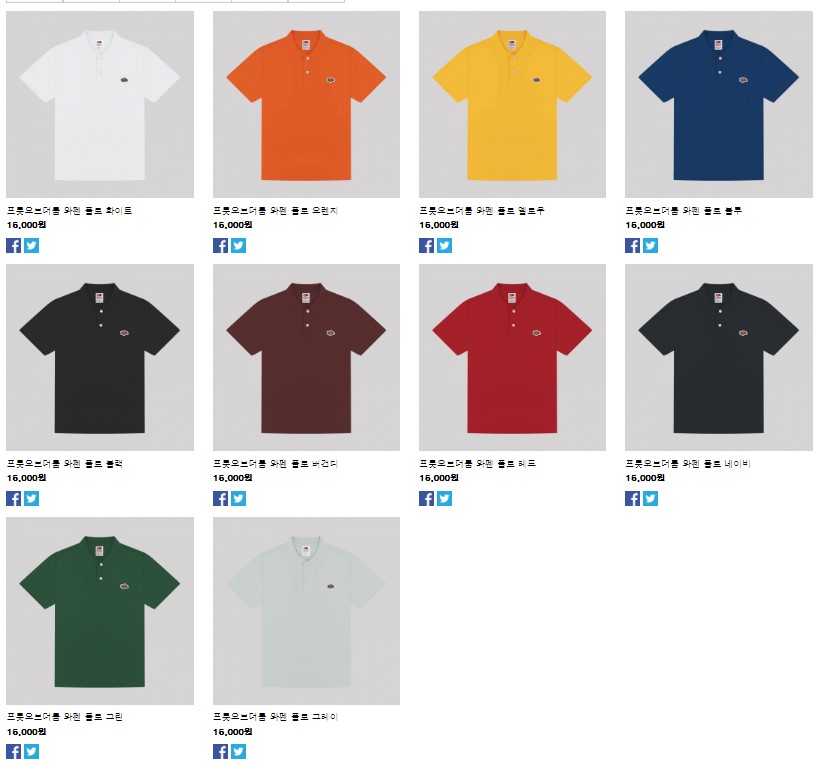Tweet the orange polo shirt product
The image size is (818, 766).
(238, 245)
